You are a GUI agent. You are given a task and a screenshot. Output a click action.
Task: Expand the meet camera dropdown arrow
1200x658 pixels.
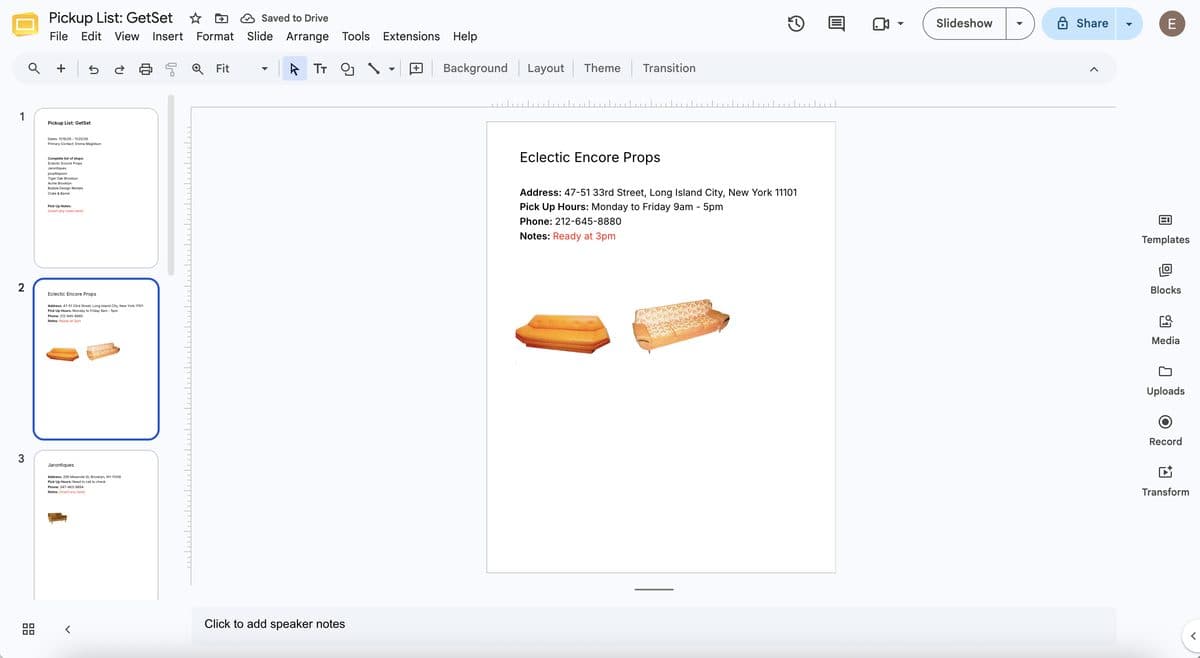(x=900, y=24)
